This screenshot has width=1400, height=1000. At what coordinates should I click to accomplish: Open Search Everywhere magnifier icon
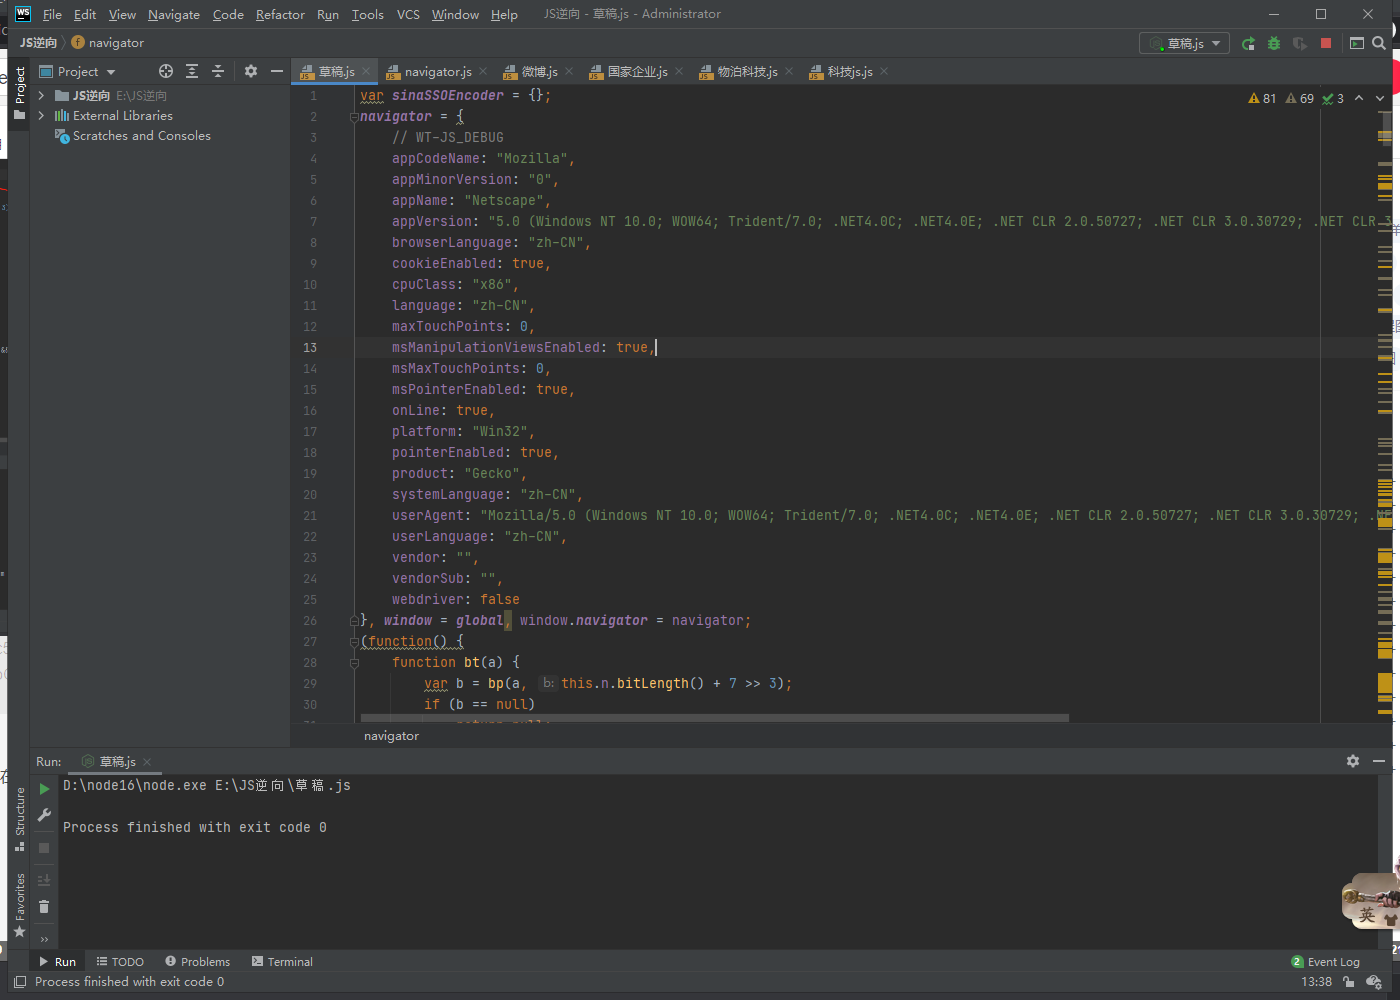pyautogui.click(x=1379, y=43)
